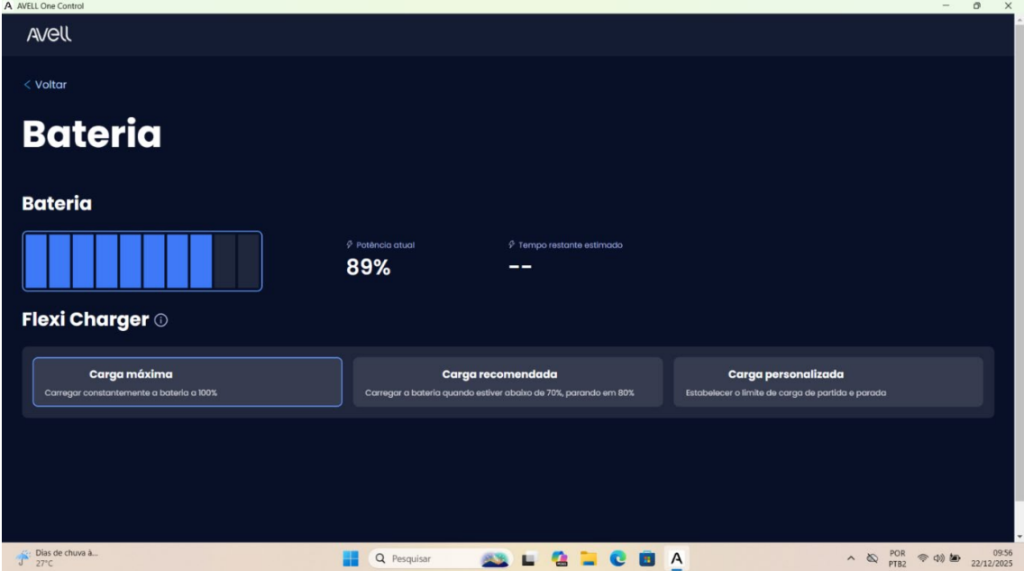Click the Flexi Charger info icon
Image resolution: width=1024 pixels, height=571 pixels.
[161, 320]
